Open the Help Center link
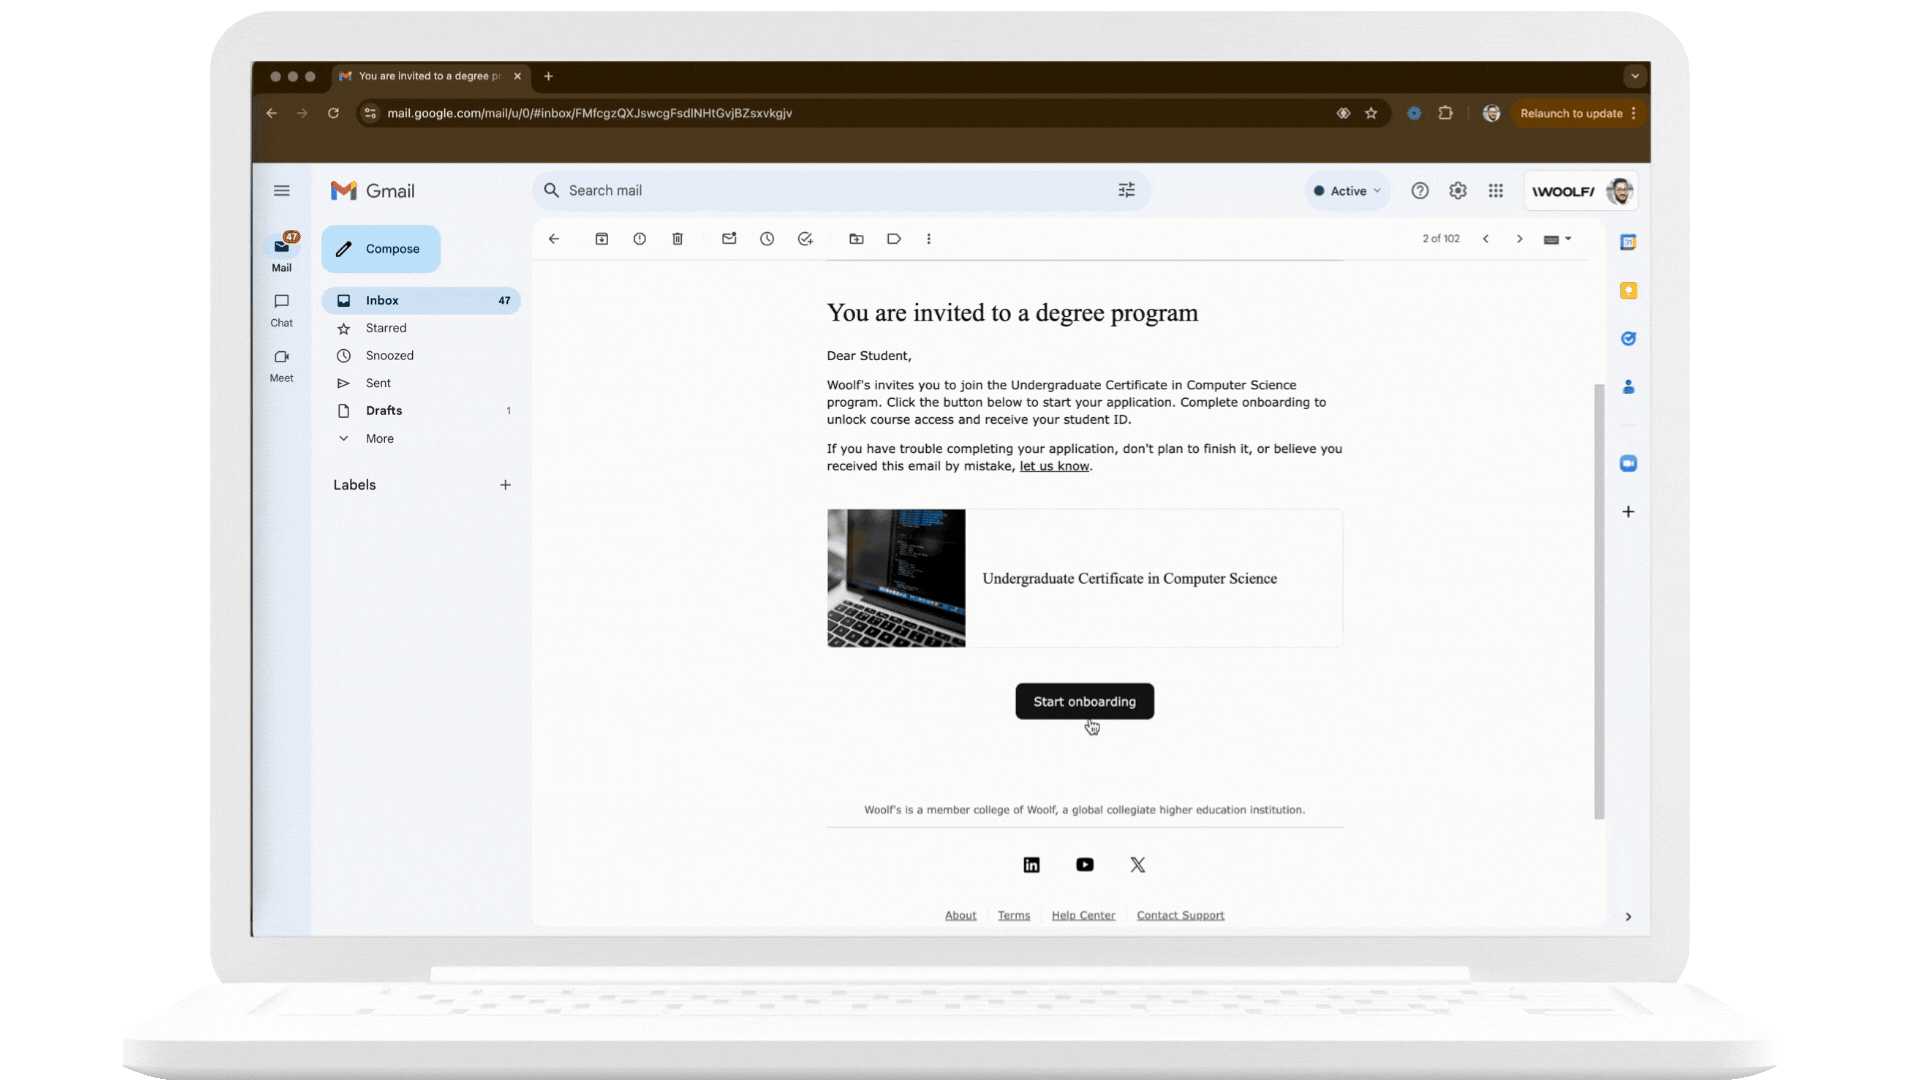The image size is (1920, 1080). (x=1083, y=915)
